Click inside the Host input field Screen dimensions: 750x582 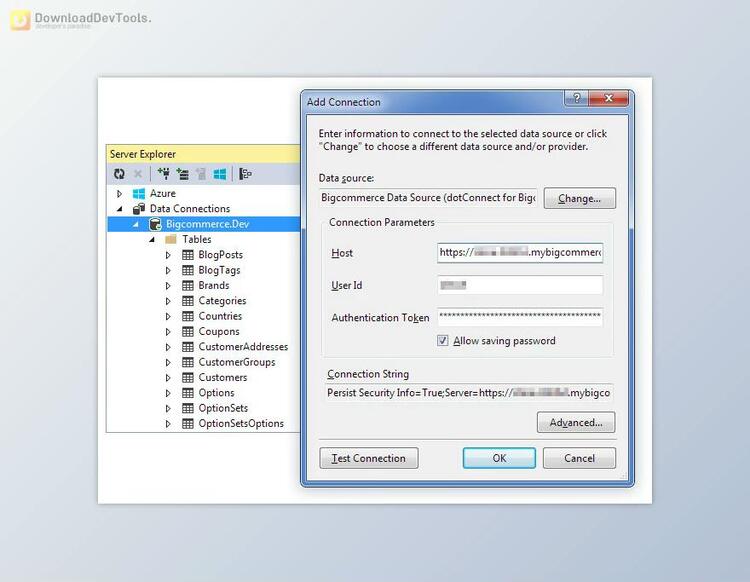point(520,253)
